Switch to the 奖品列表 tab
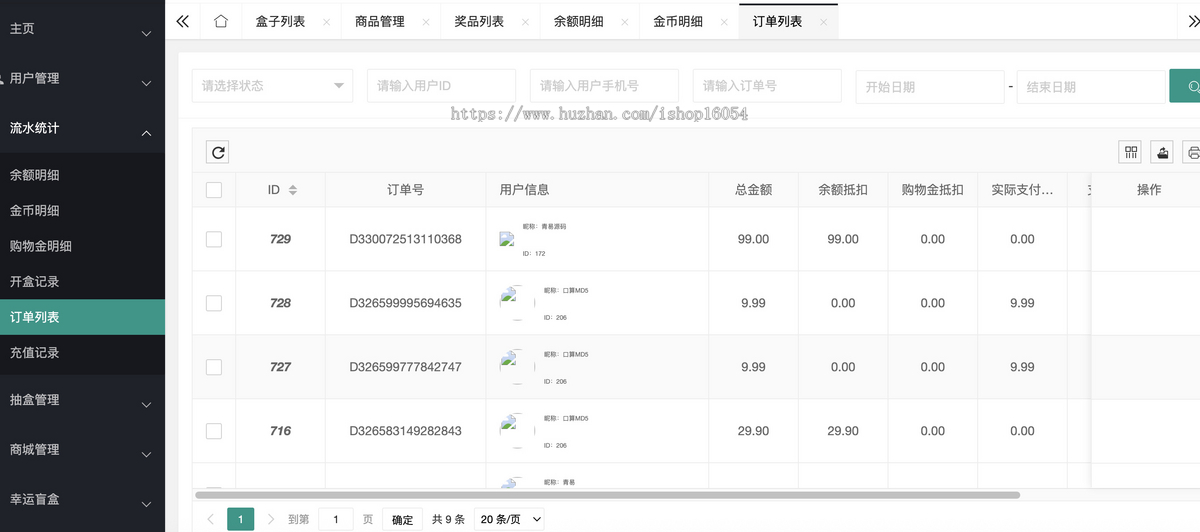The image size is (1200, 532). [479, 21]
